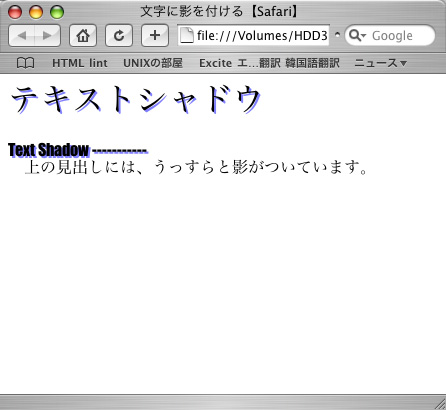This screenshot has width=446, height=410.
Task: Click the SnapBack arrow beside address field
Action: click(337, 34)
